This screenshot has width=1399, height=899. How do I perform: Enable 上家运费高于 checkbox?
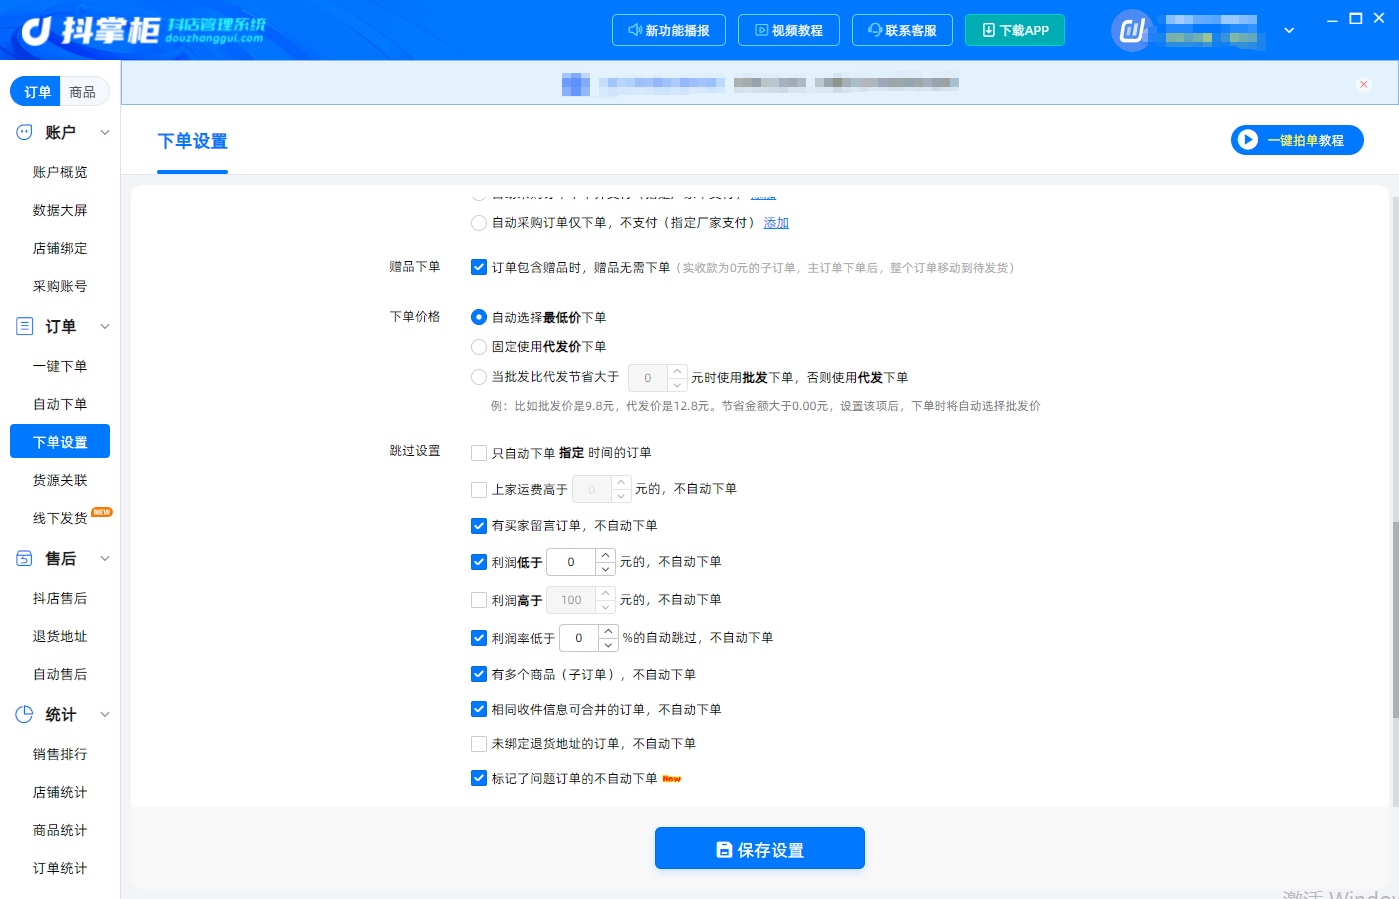click(479, 489)
